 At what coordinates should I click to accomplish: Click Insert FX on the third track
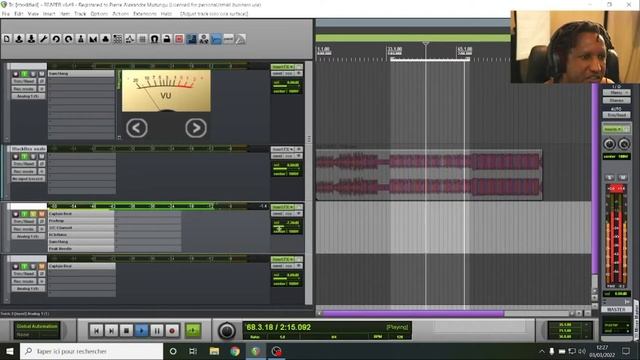click(x=282, y=207)
